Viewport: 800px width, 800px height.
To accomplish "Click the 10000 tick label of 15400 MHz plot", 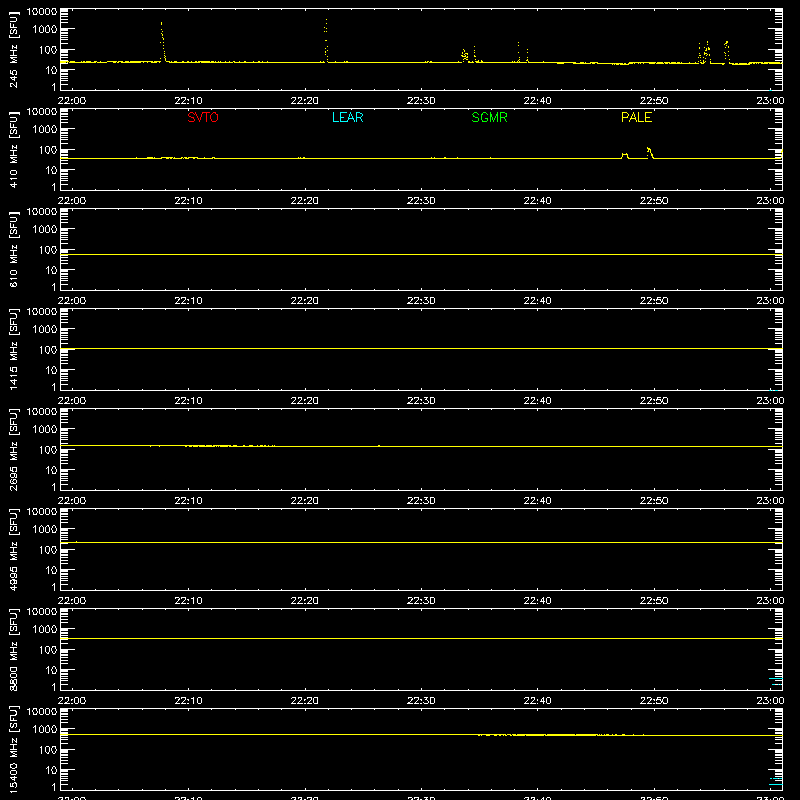I will 42,712.
